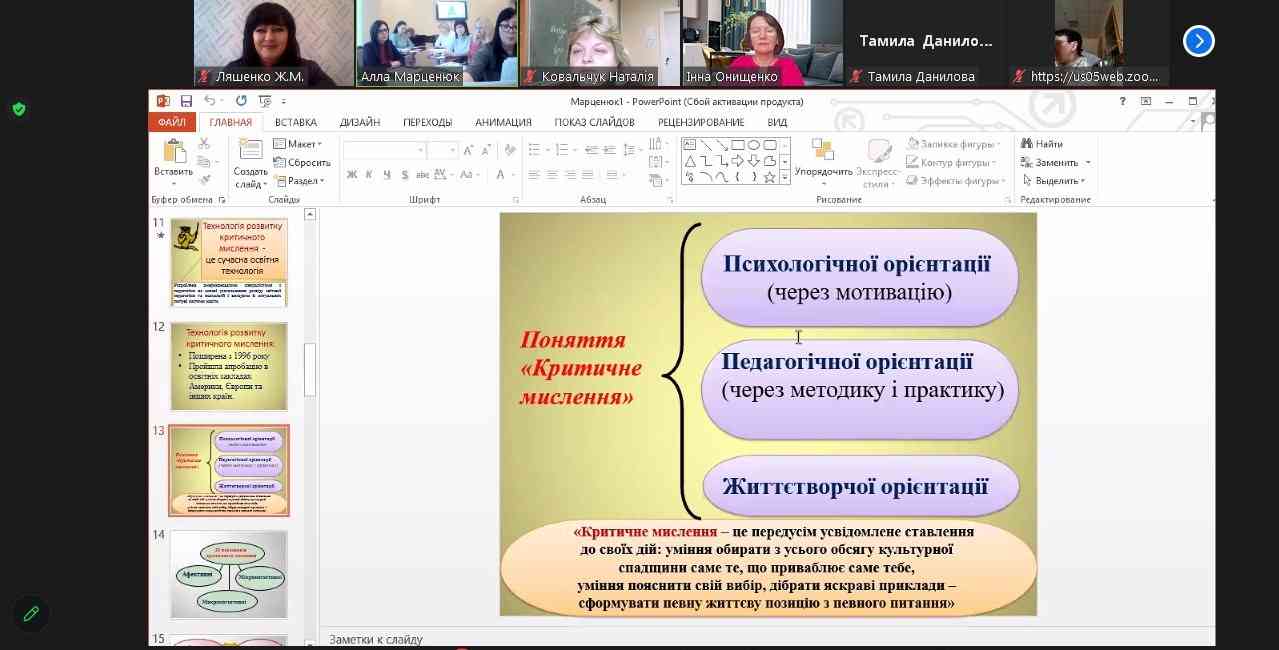Click the green pencil annotate button

tap(31, 613)
